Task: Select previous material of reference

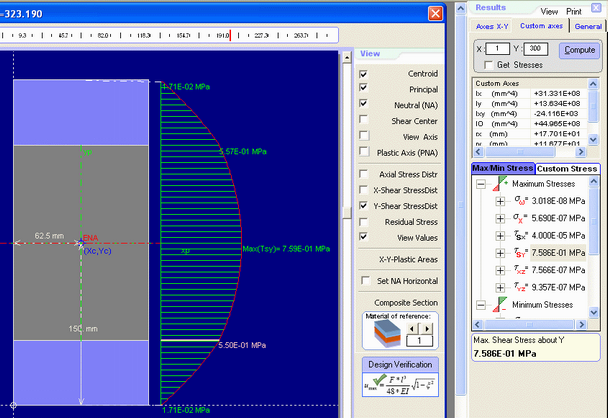Action: coord(411,328)
